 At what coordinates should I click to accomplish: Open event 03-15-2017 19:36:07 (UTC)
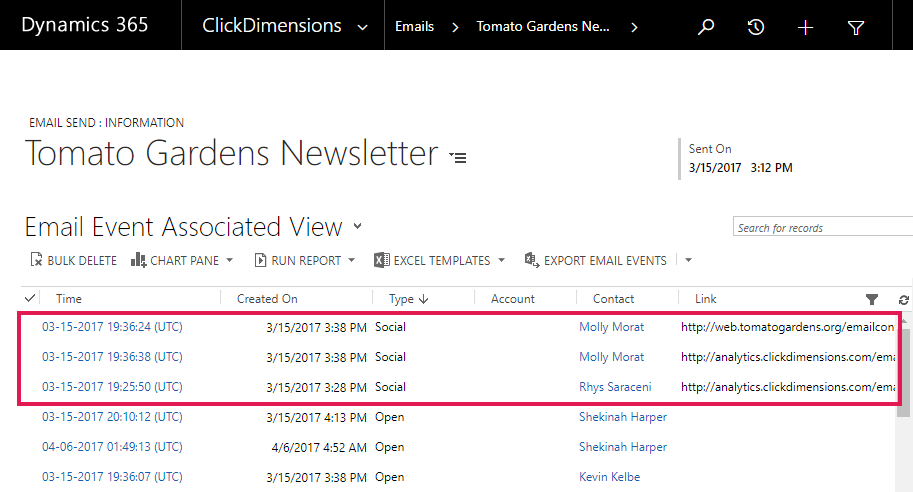112,477
